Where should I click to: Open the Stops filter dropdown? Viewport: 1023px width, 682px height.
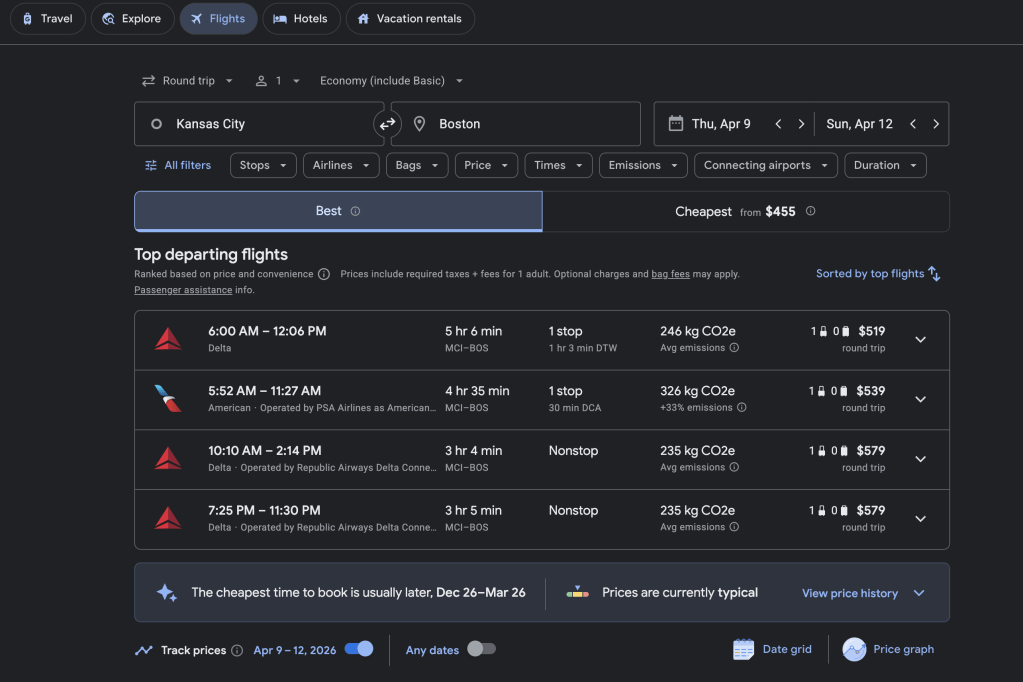(263, 166)
